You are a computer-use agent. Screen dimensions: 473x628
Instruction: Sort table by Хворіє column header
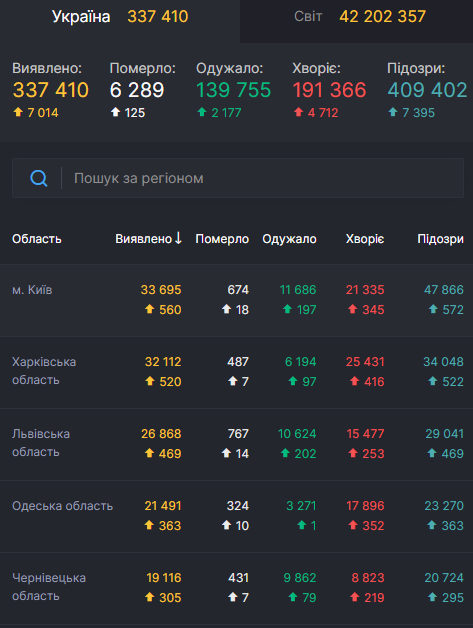coord(365,239)
